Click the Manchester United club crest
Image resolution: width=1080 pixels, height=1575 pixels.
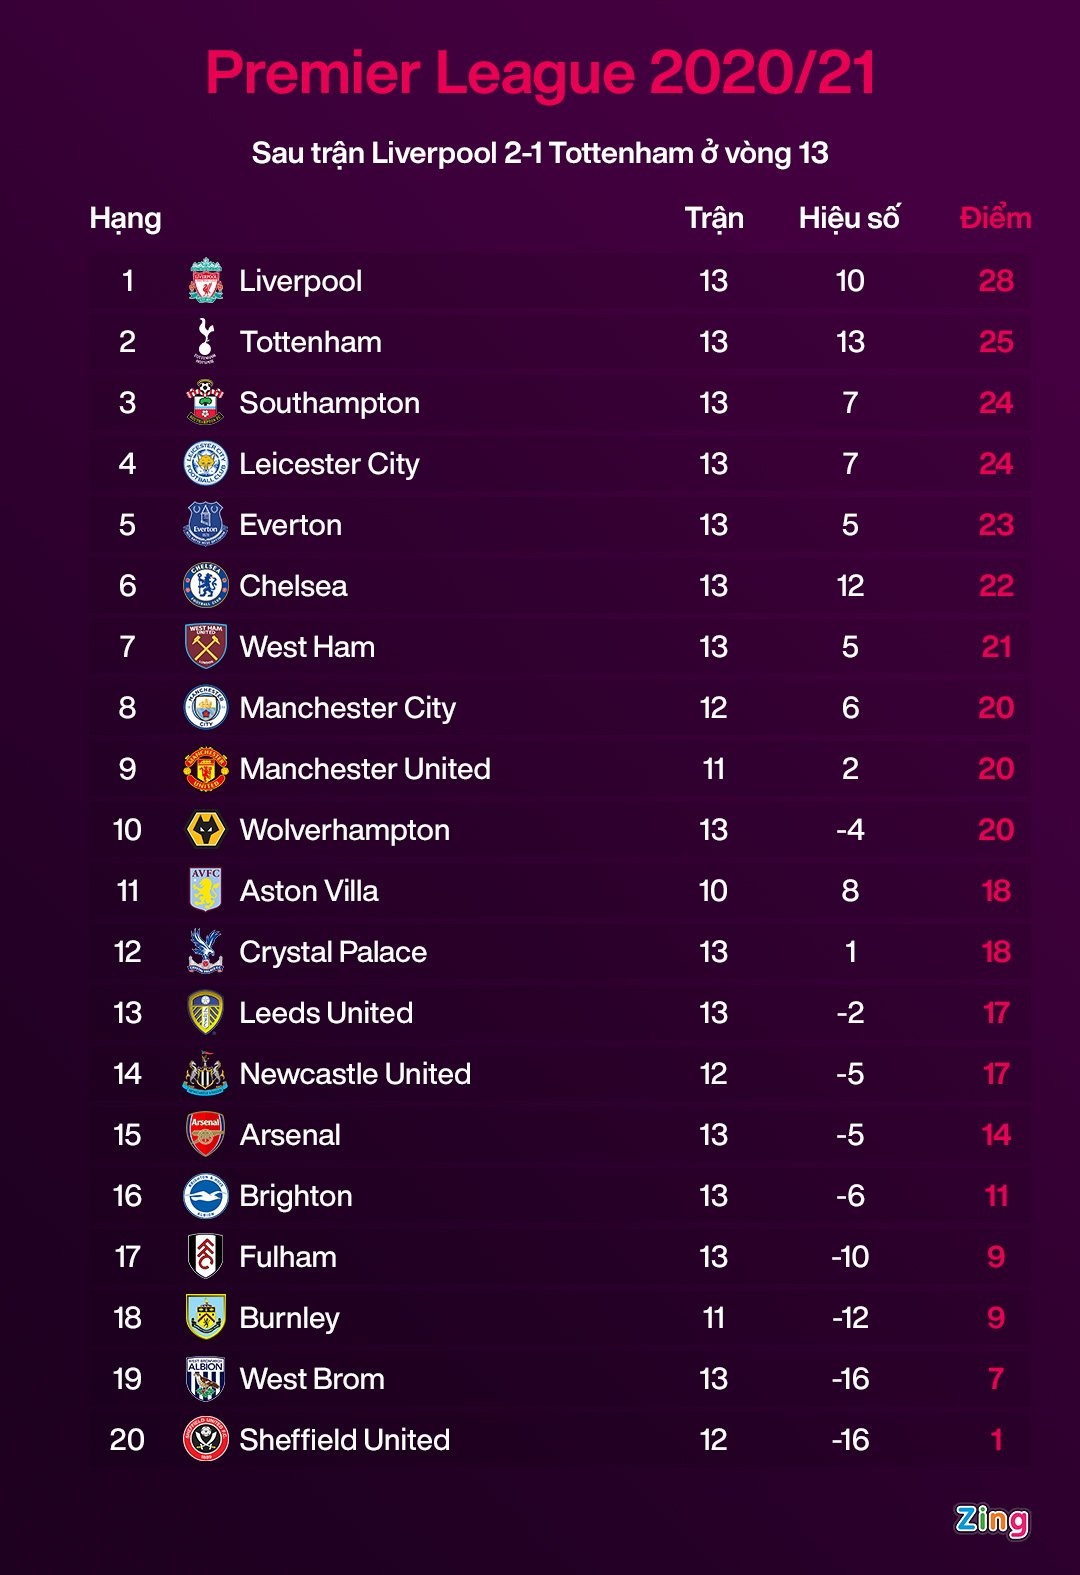[x=206, y=769]
